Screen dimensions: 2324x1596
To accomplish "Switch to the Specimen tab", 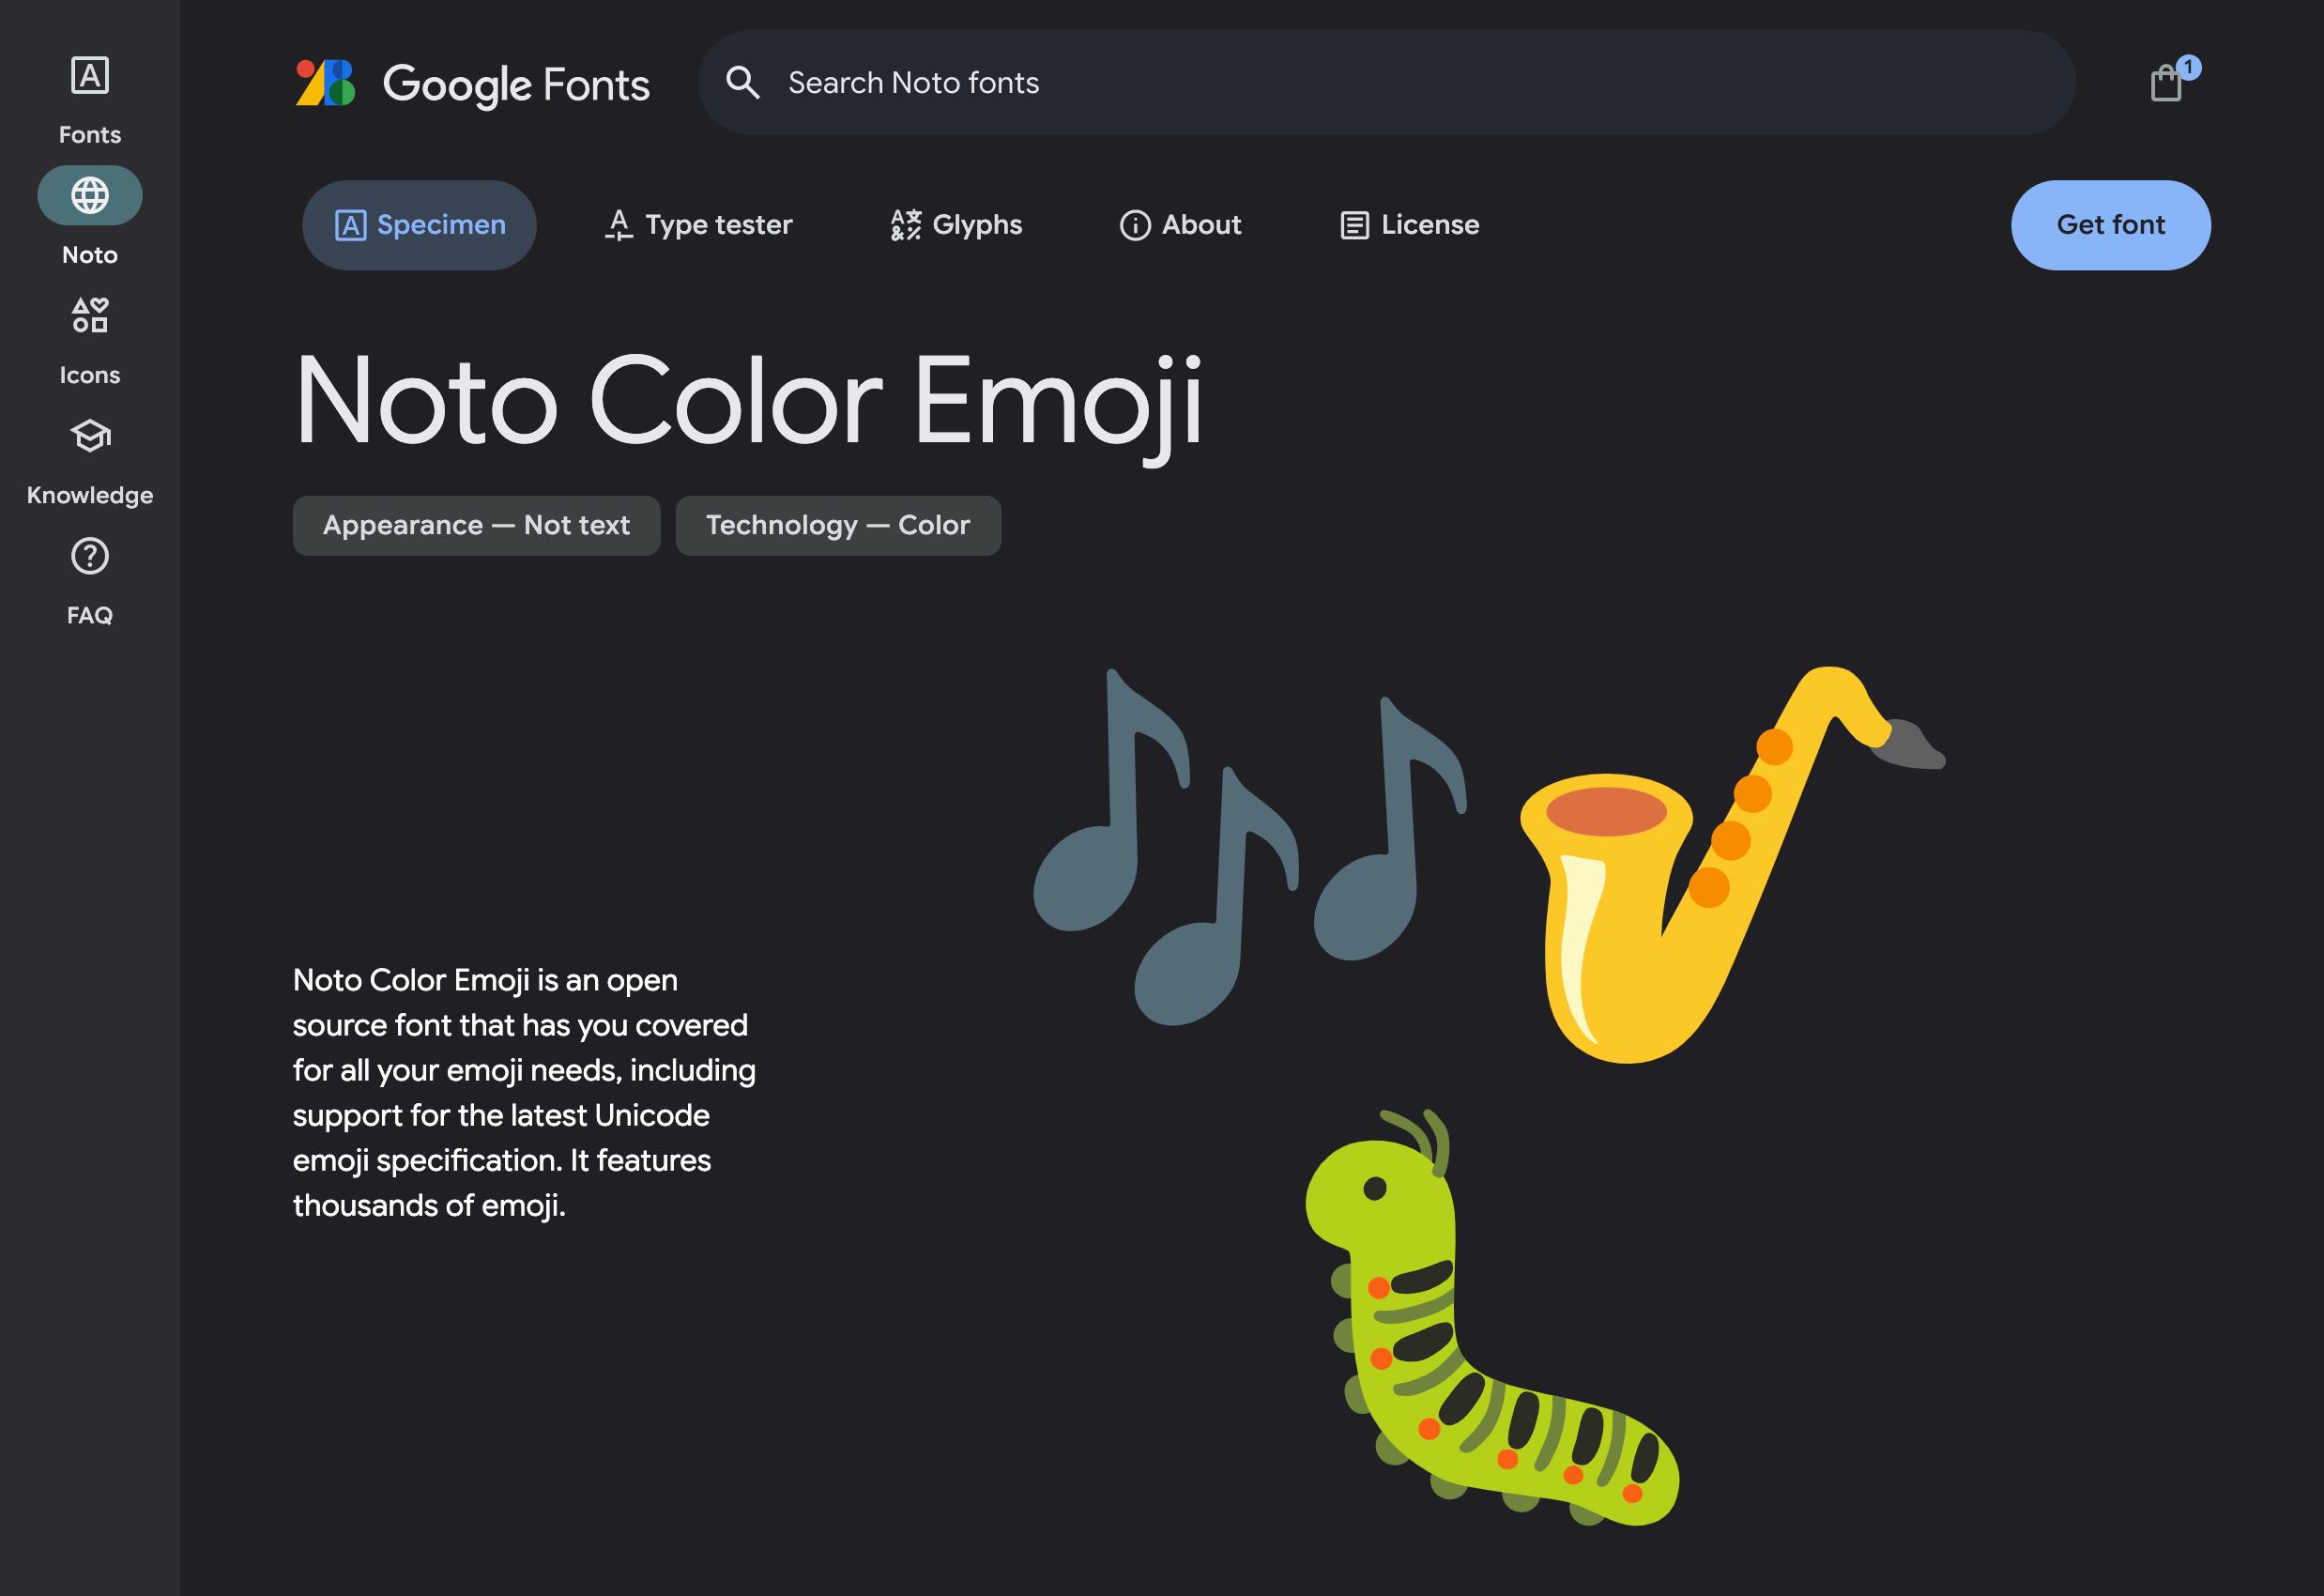I will tap(419, 225).
